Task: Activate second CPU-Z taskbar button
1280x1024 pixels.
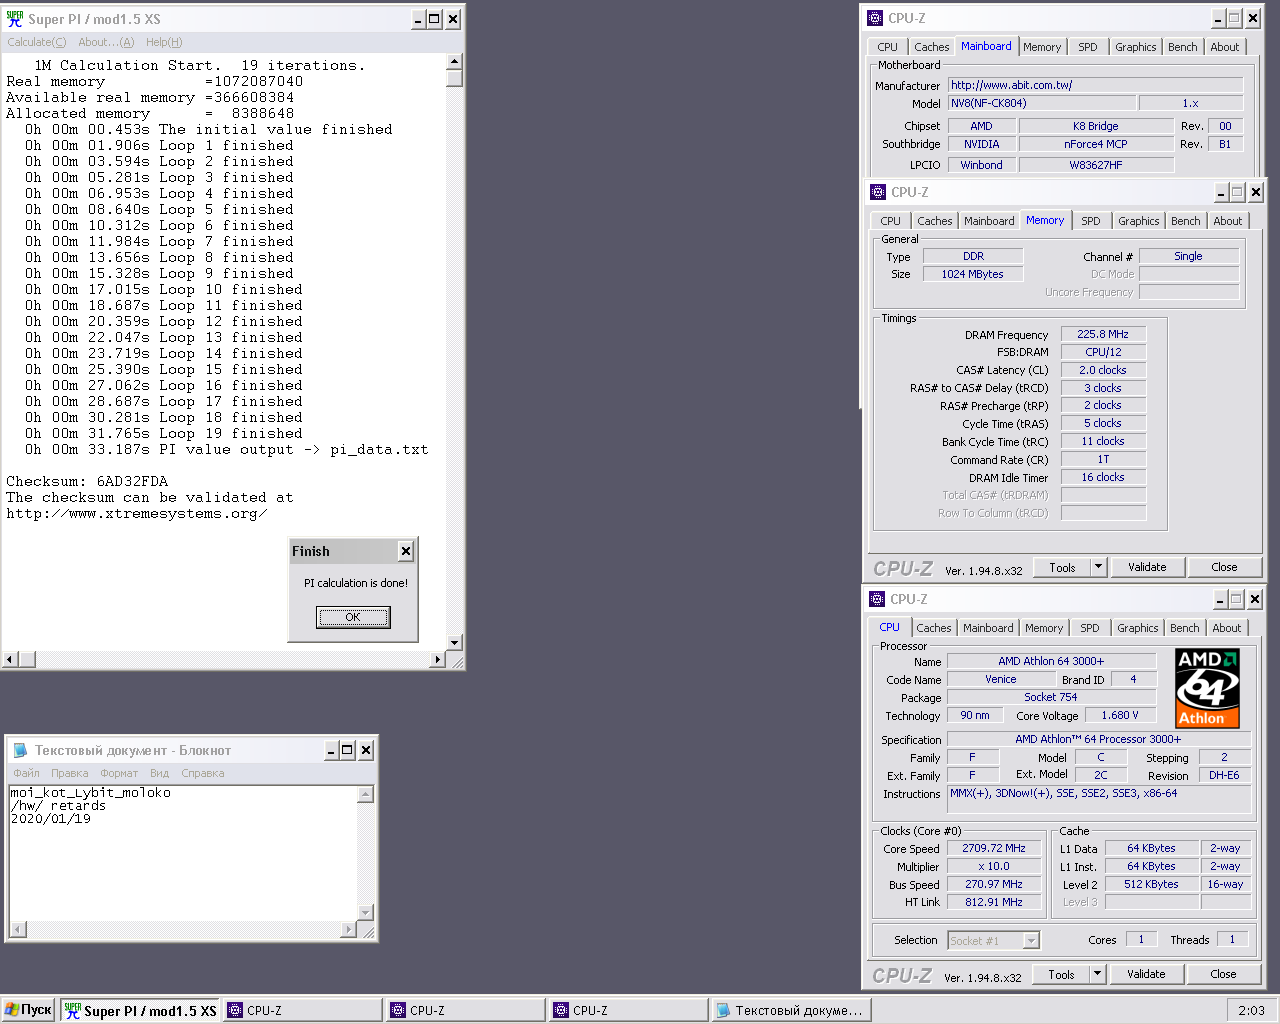Action: coord(466,1010)
